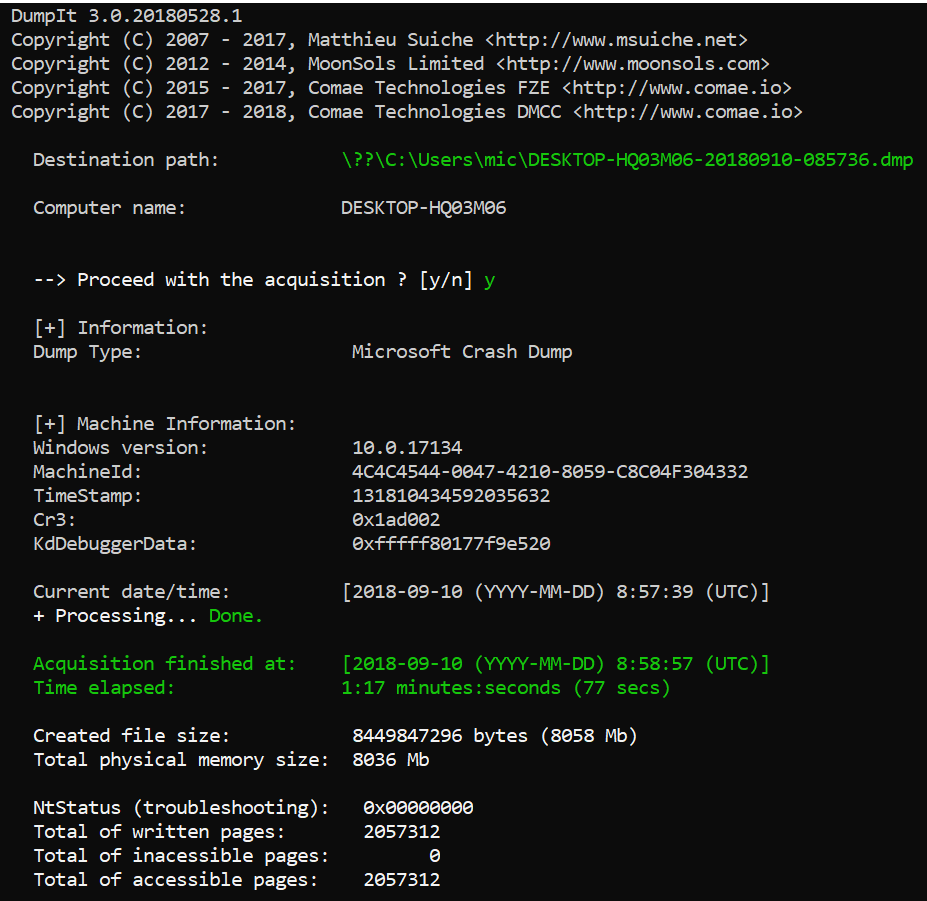This screenshot has width=927, height=901.
Task: Click the 'Time elapsed:' label
Action: 104,688
